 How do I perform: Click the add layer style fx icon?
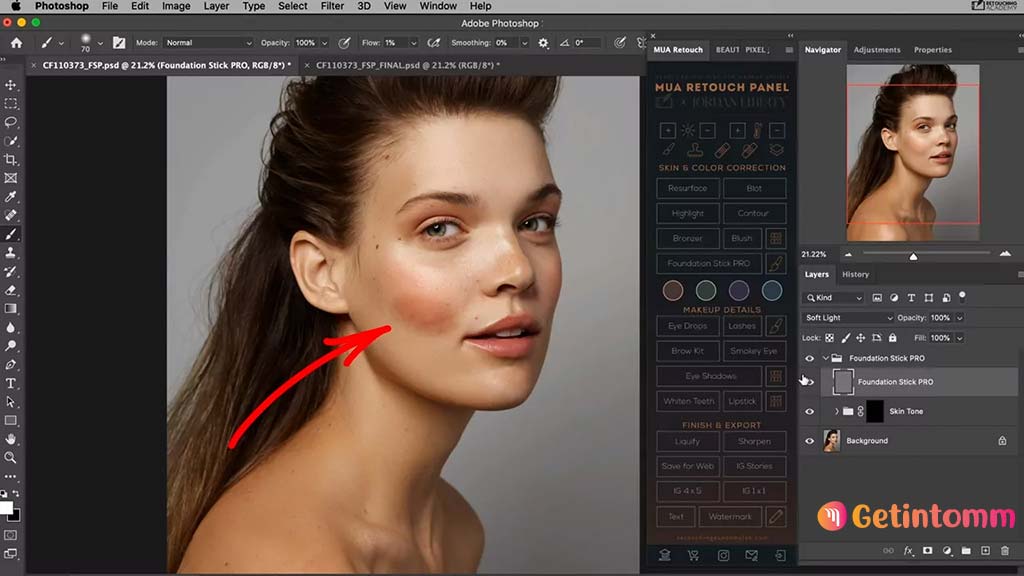click(x=908, y=551)
